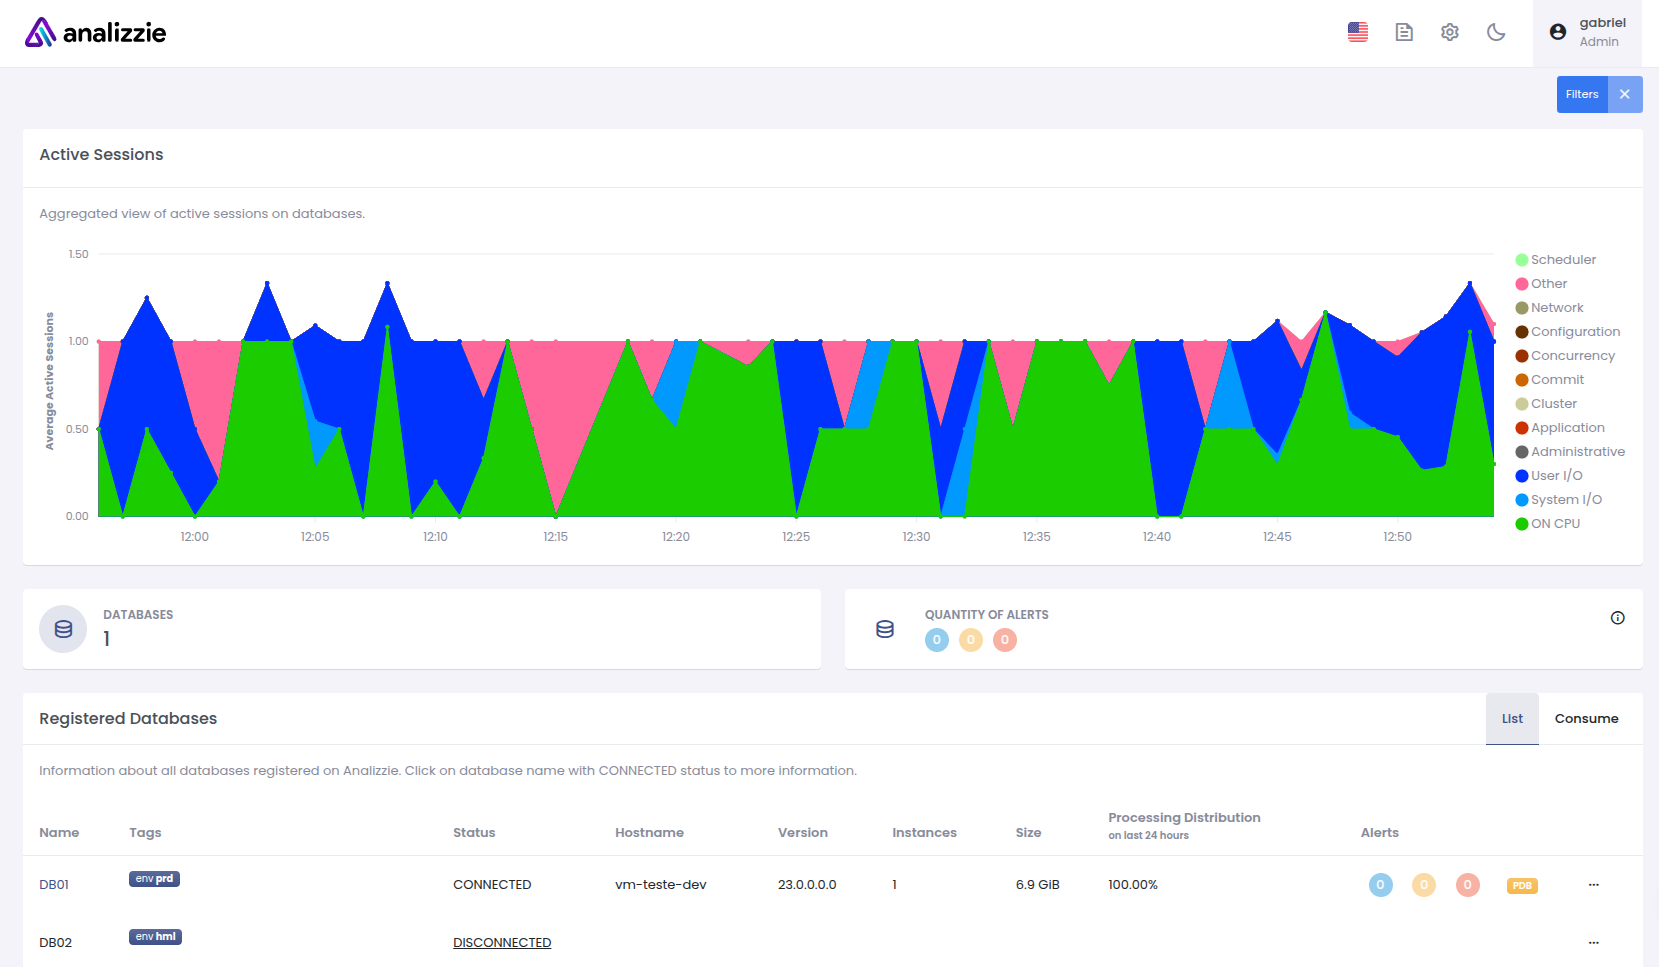
Task: Click the blue alert count badge in Quantity of Alerts
Action: tap(937, 640)
